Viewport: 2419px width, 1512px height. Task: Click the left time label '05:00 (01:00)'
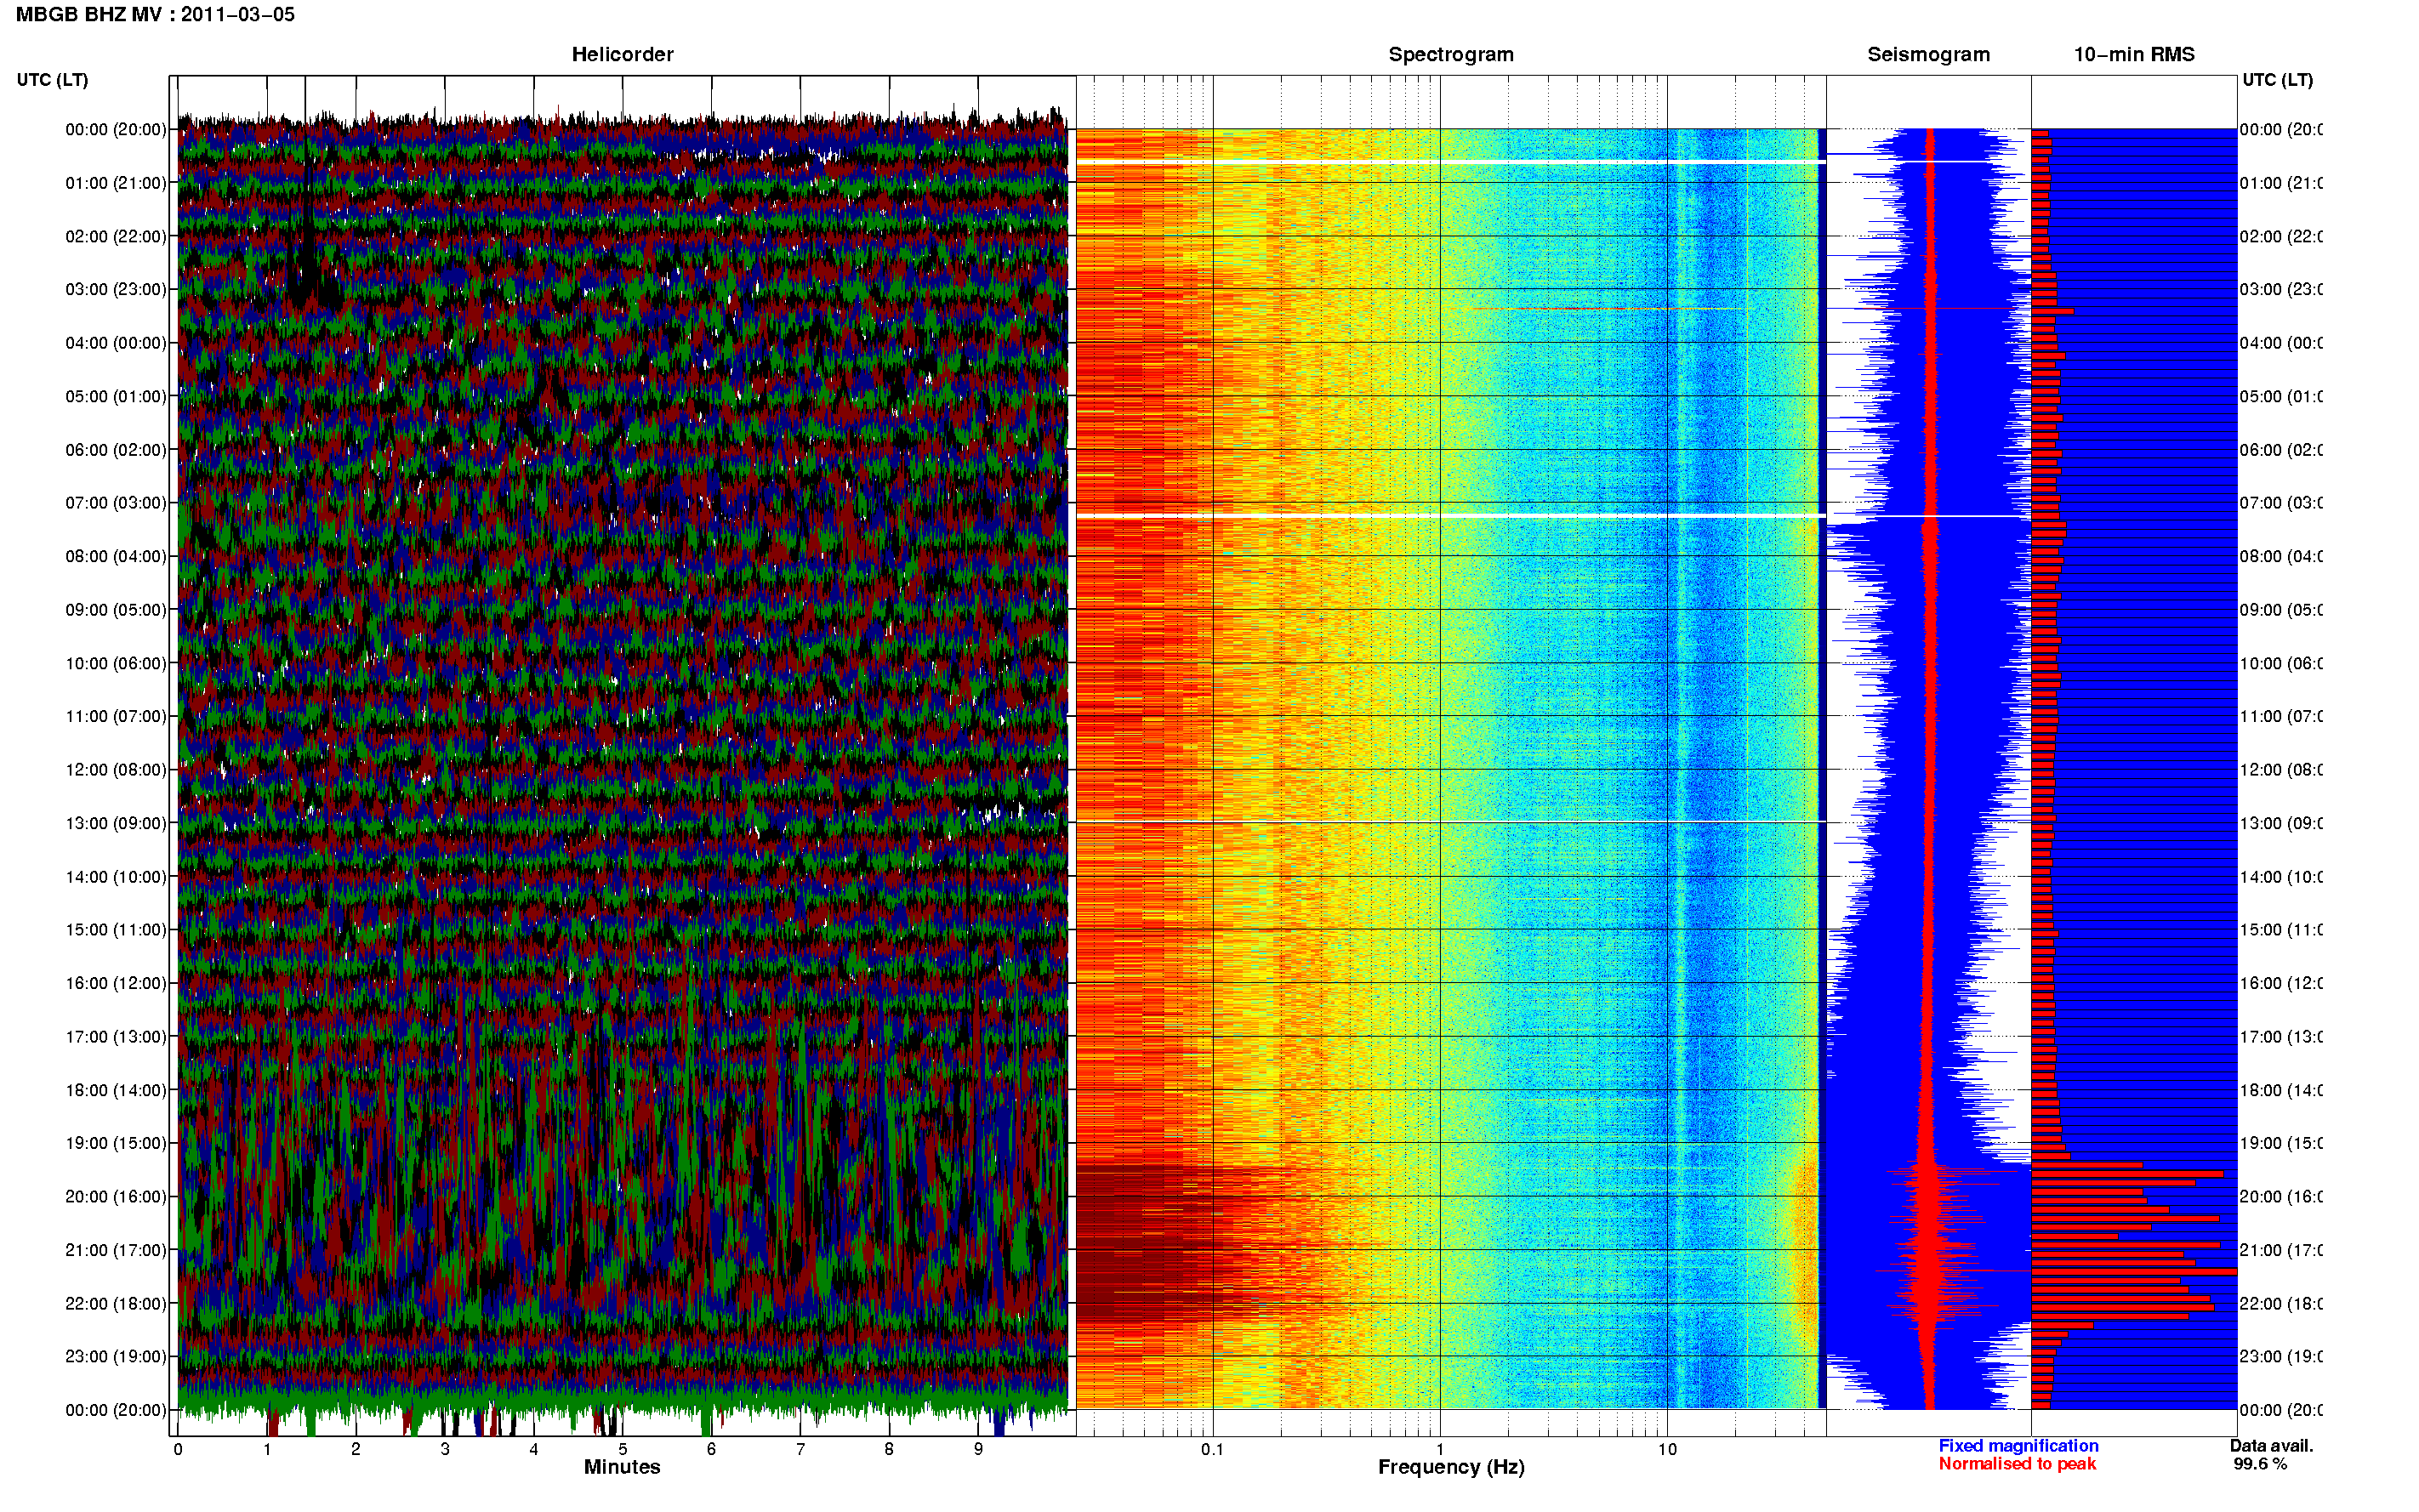pos(116,396)
